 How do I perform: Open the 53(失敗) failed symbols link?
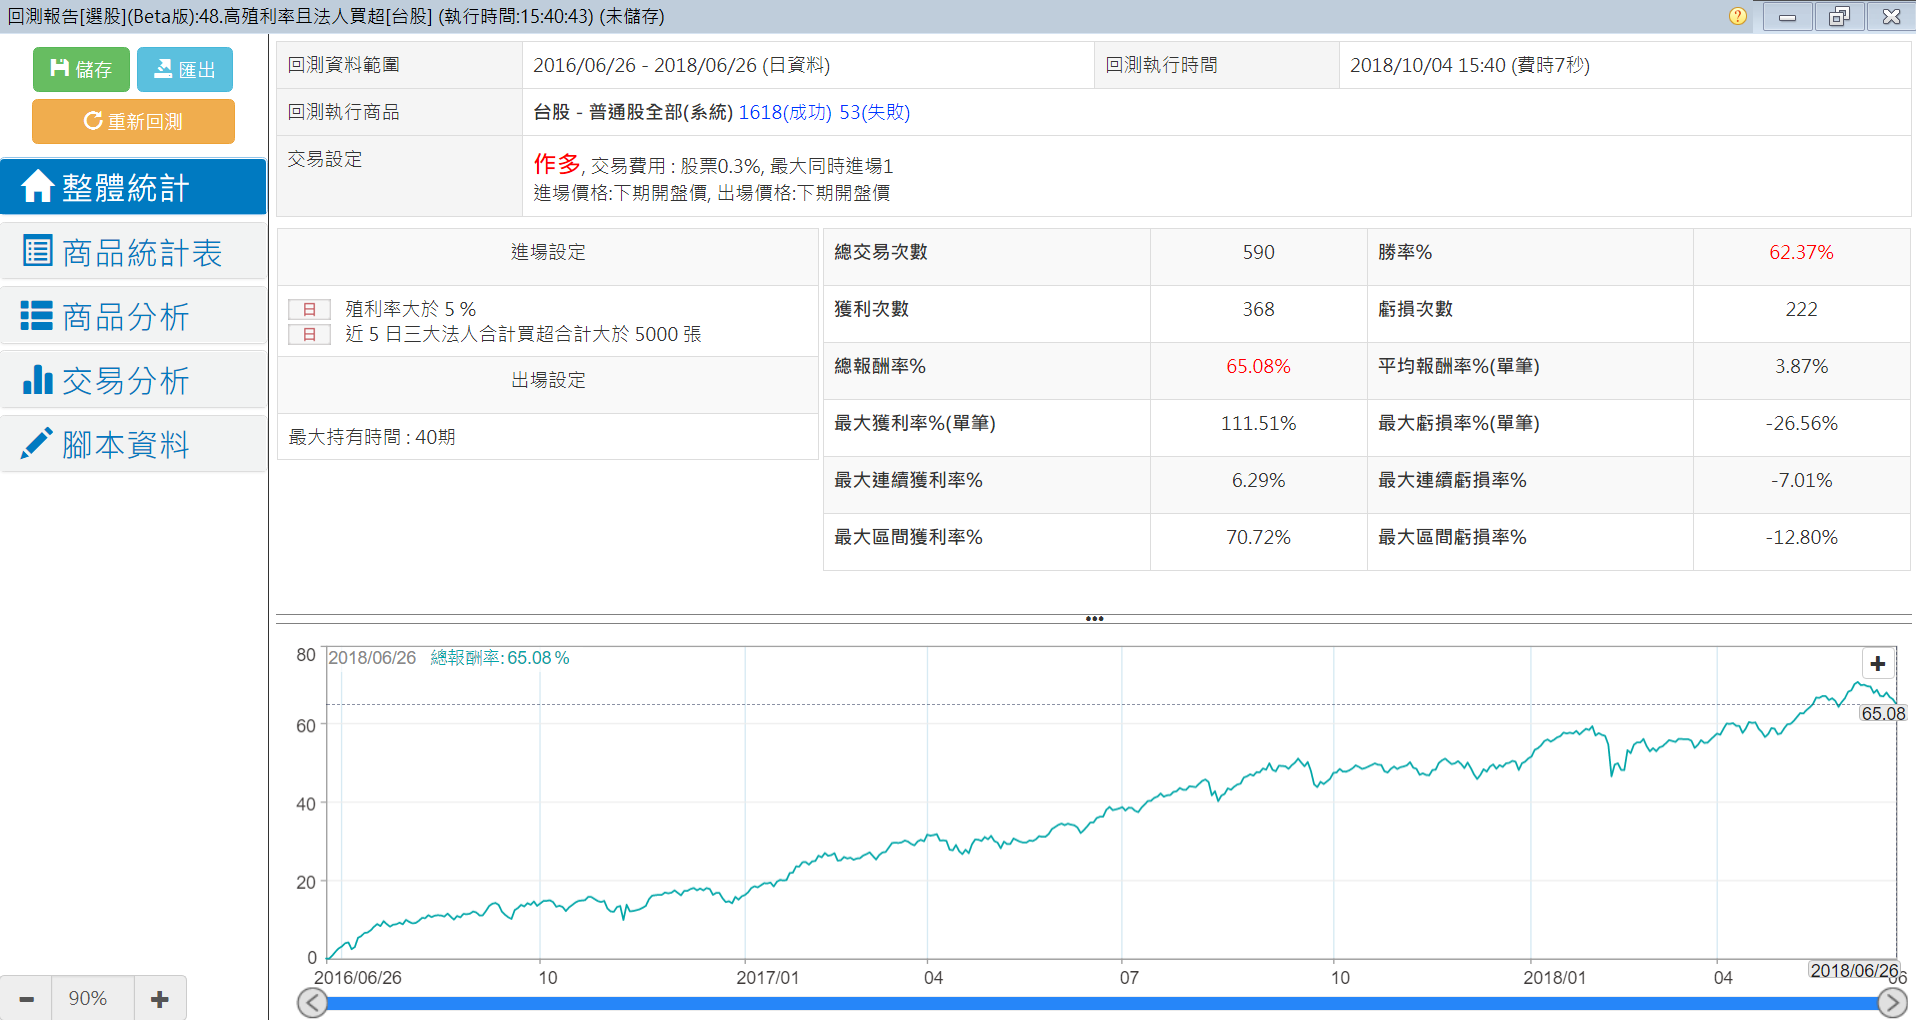coord(874,112)
